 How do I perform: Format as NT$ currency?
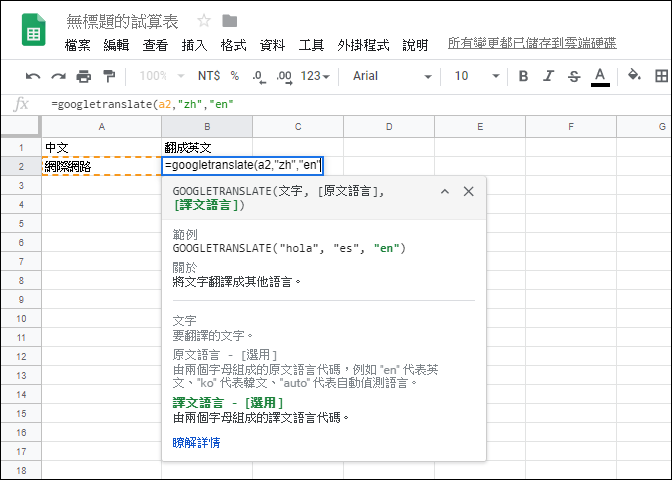[209, 76]
